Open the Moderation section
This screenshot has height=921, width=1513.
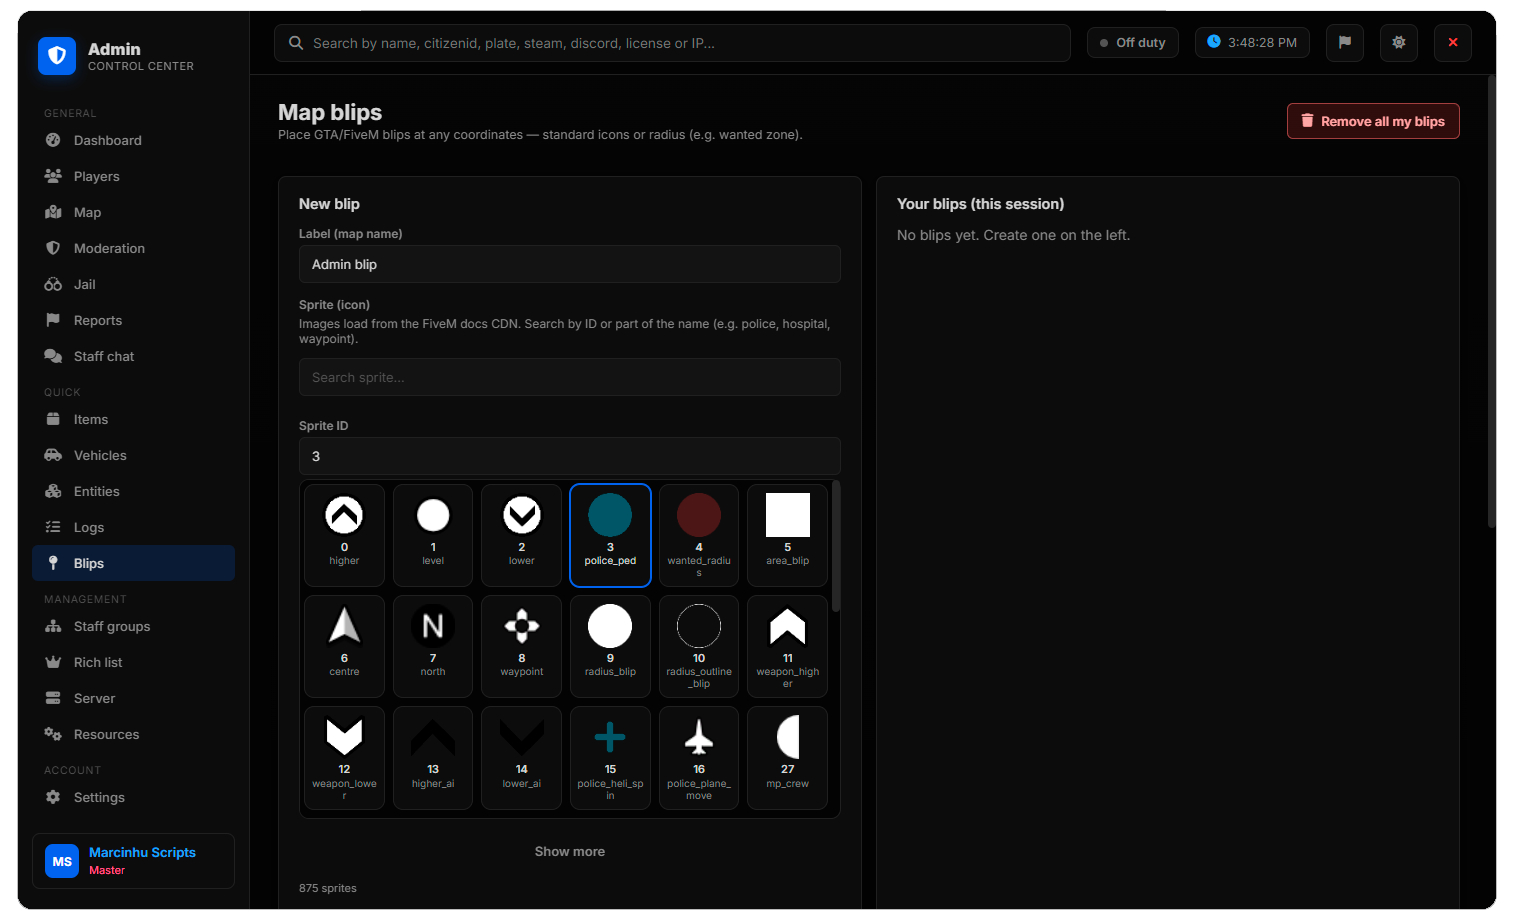pyautogui.click(x=134, y=248)
